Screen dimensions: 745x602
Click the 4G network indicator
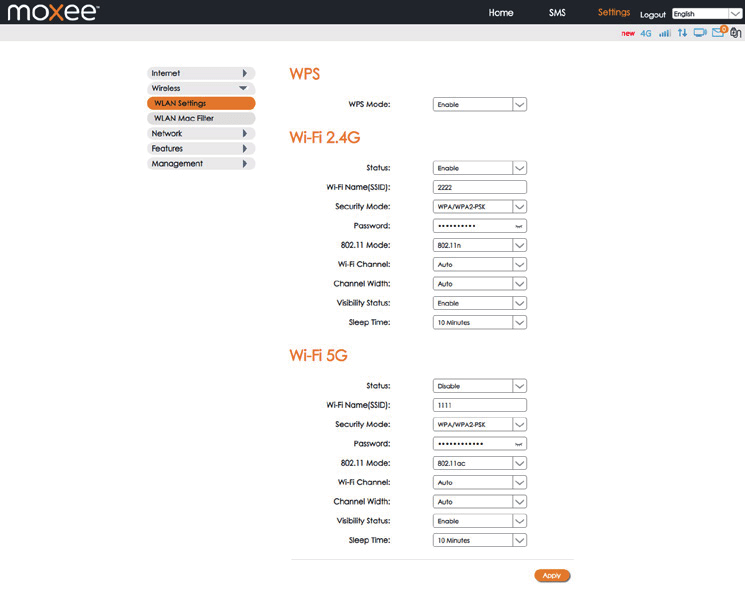(x=646, y=33)
